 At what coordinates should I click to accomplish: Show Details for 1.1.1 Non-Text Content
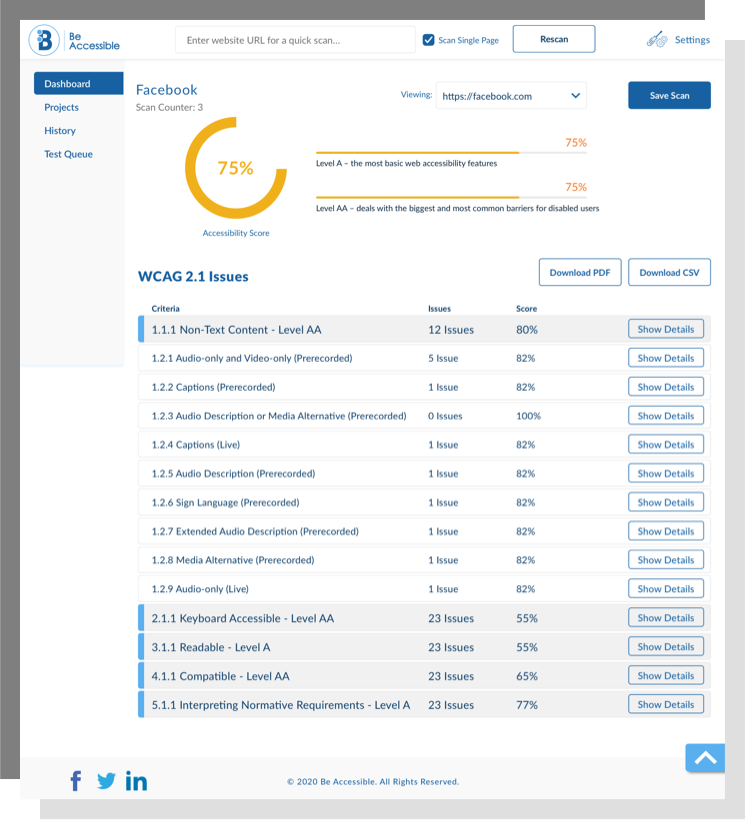pyautogui.click(x=666, y=329)
